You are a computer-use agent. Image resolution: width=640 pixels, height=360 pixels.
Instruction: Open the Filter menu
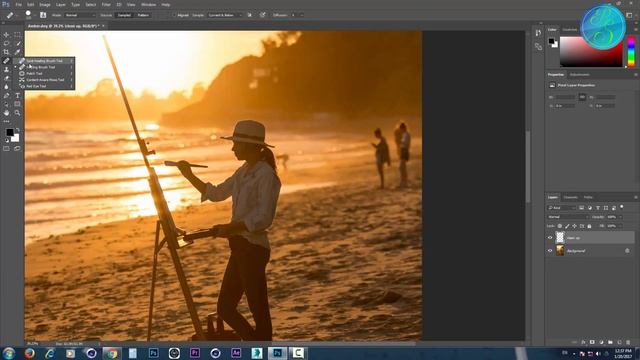pyautogui.click(x=106, y=4)
